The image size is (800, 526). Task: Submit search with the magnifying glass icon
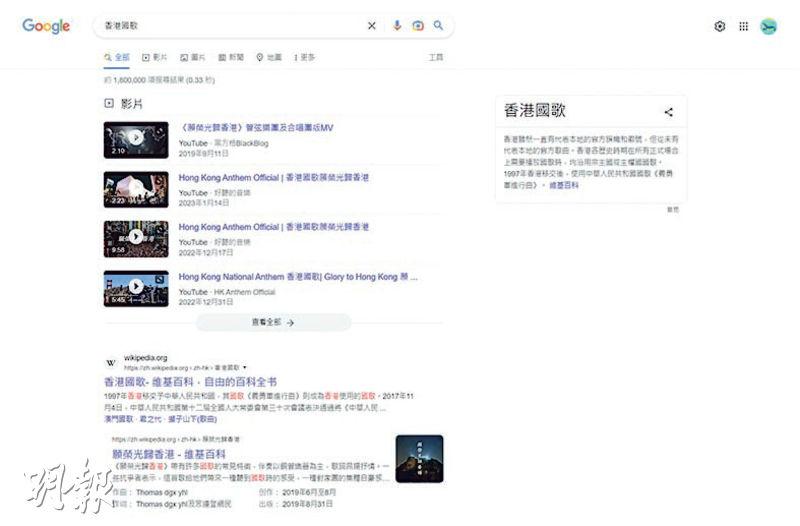coord(438,25)
